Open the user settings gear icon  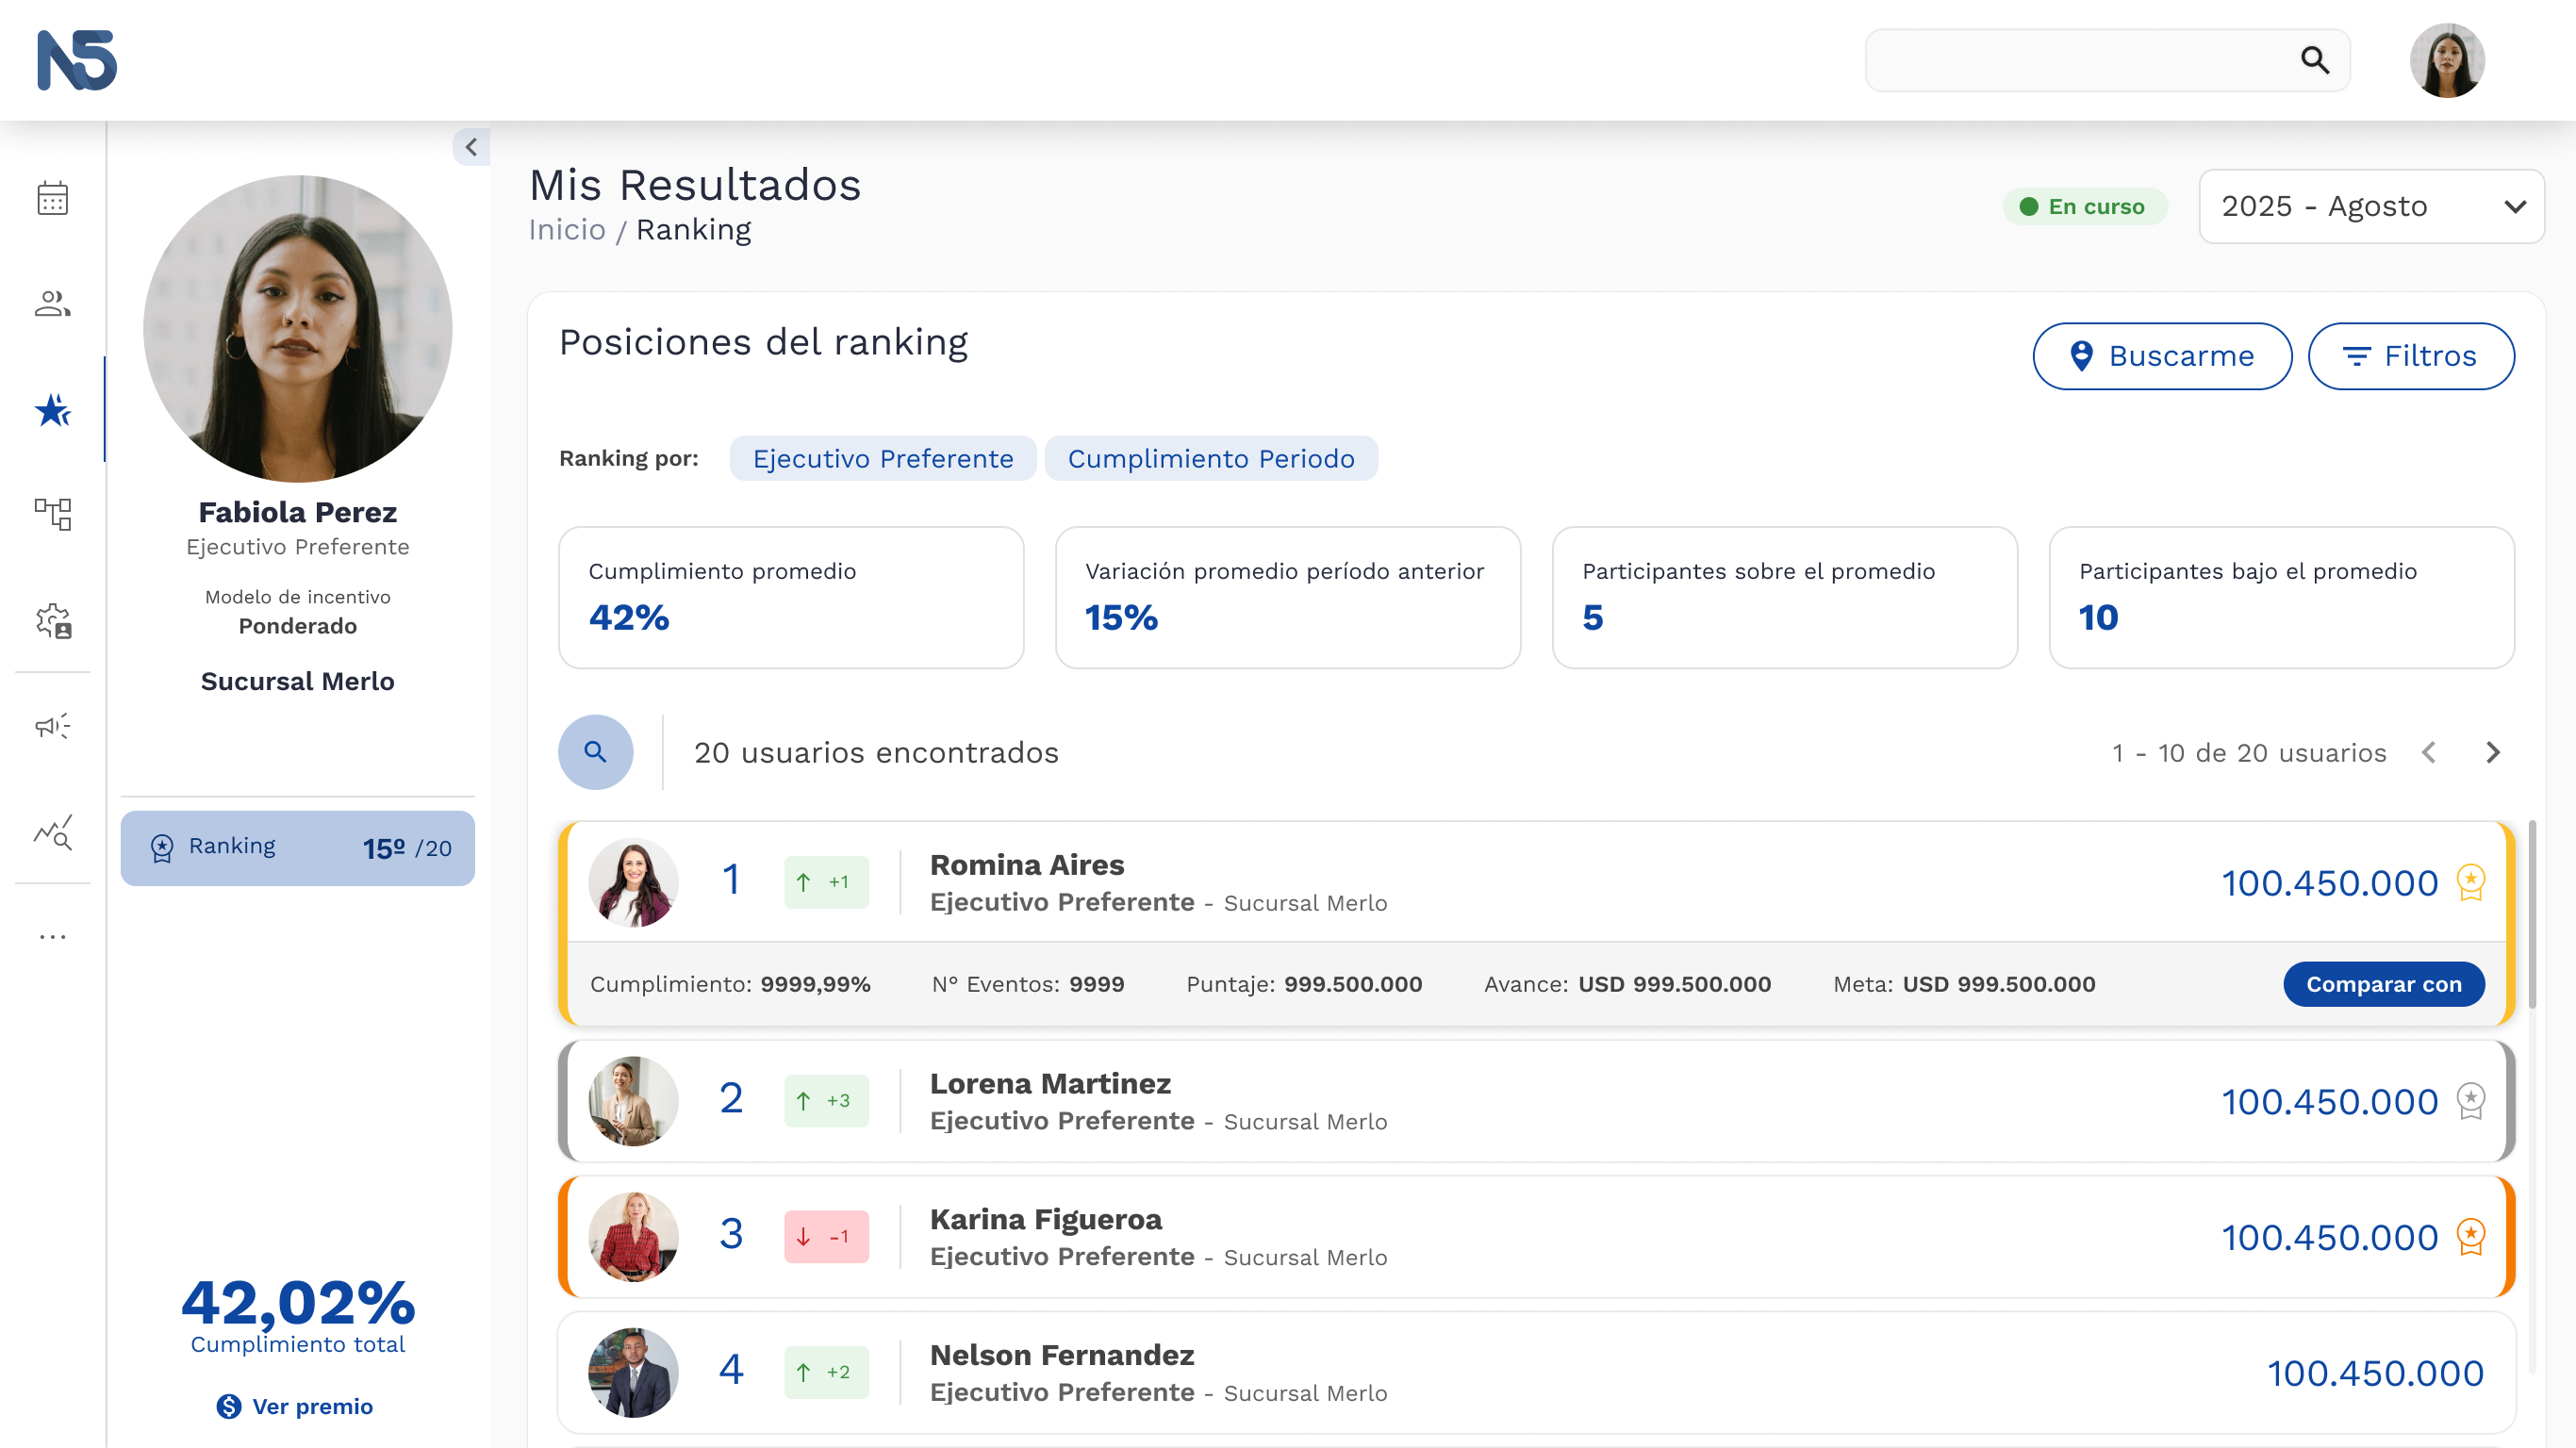point(52,620)
